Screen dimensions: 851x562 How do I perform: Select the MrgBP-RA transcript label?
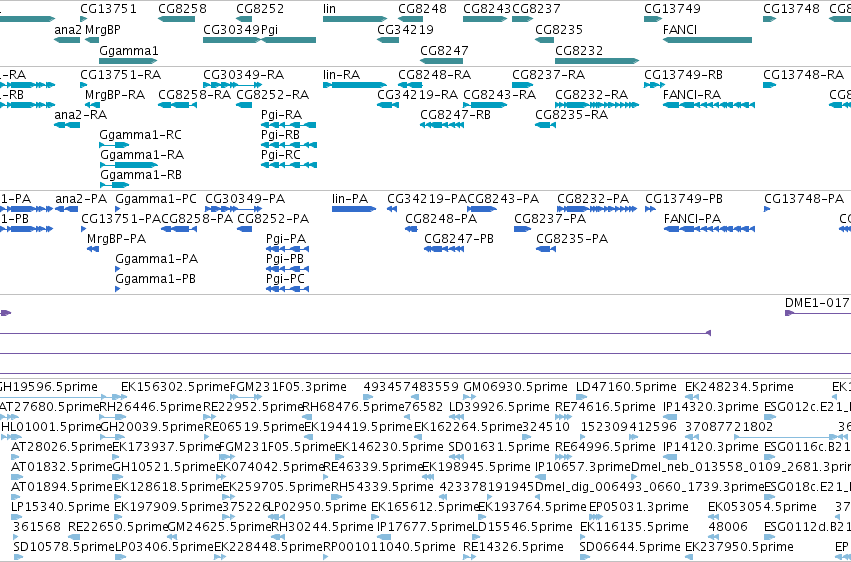click(x=115, y=94)
